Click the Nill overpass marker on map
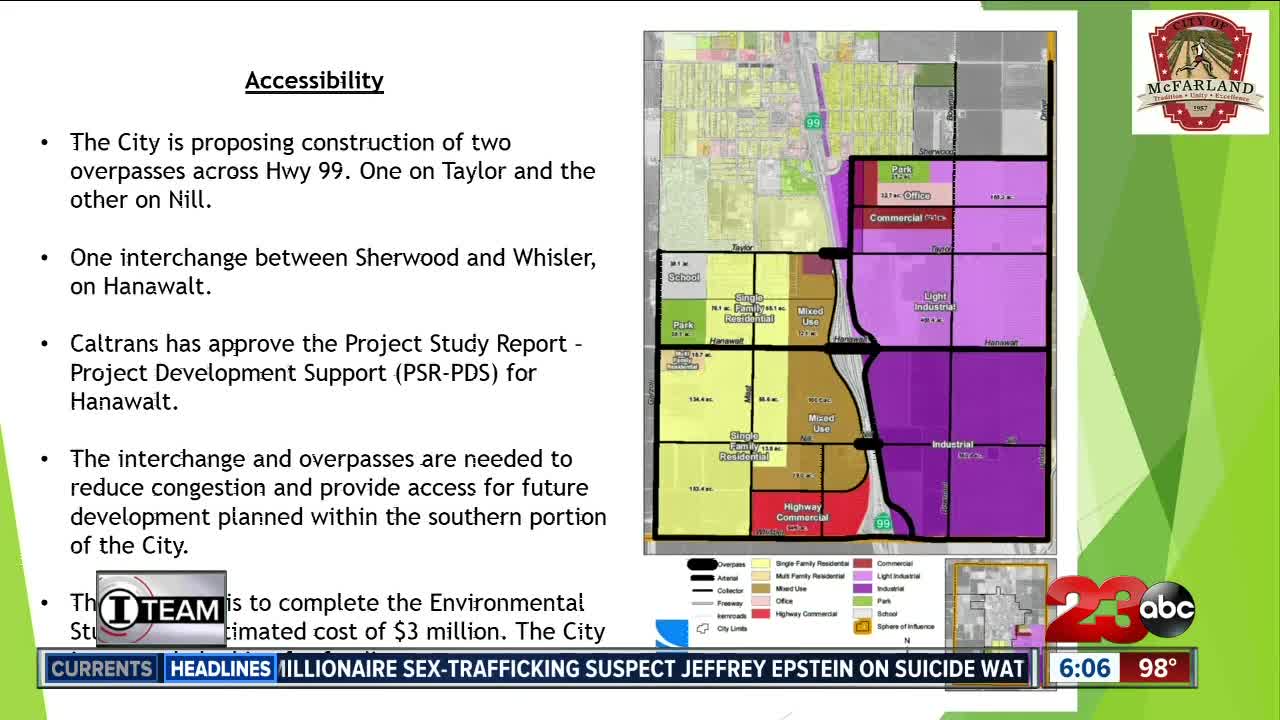 click(868, 443)
